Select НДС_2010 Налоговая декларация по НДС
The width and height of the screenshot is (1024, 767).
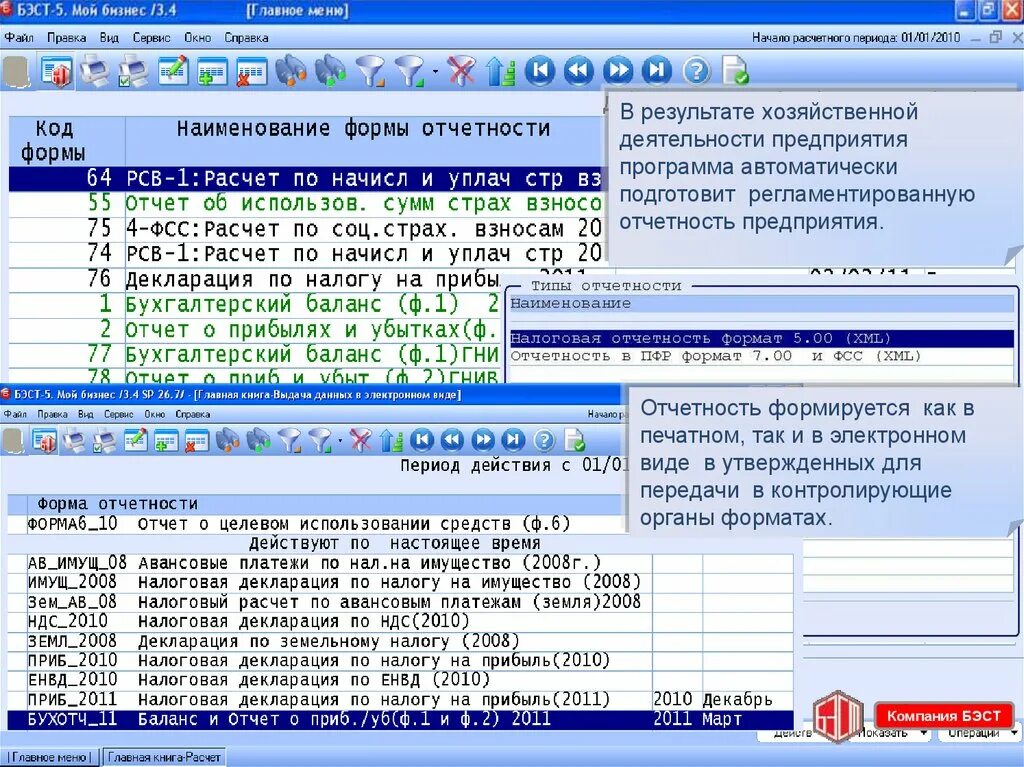[400, 621]
